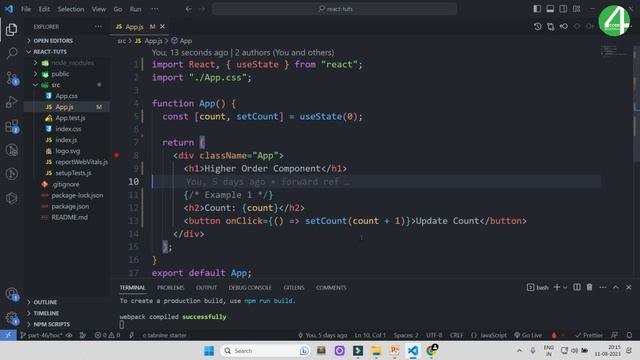Click the Ln 10, Col 1 cursor position

click(x=370, y=335)
